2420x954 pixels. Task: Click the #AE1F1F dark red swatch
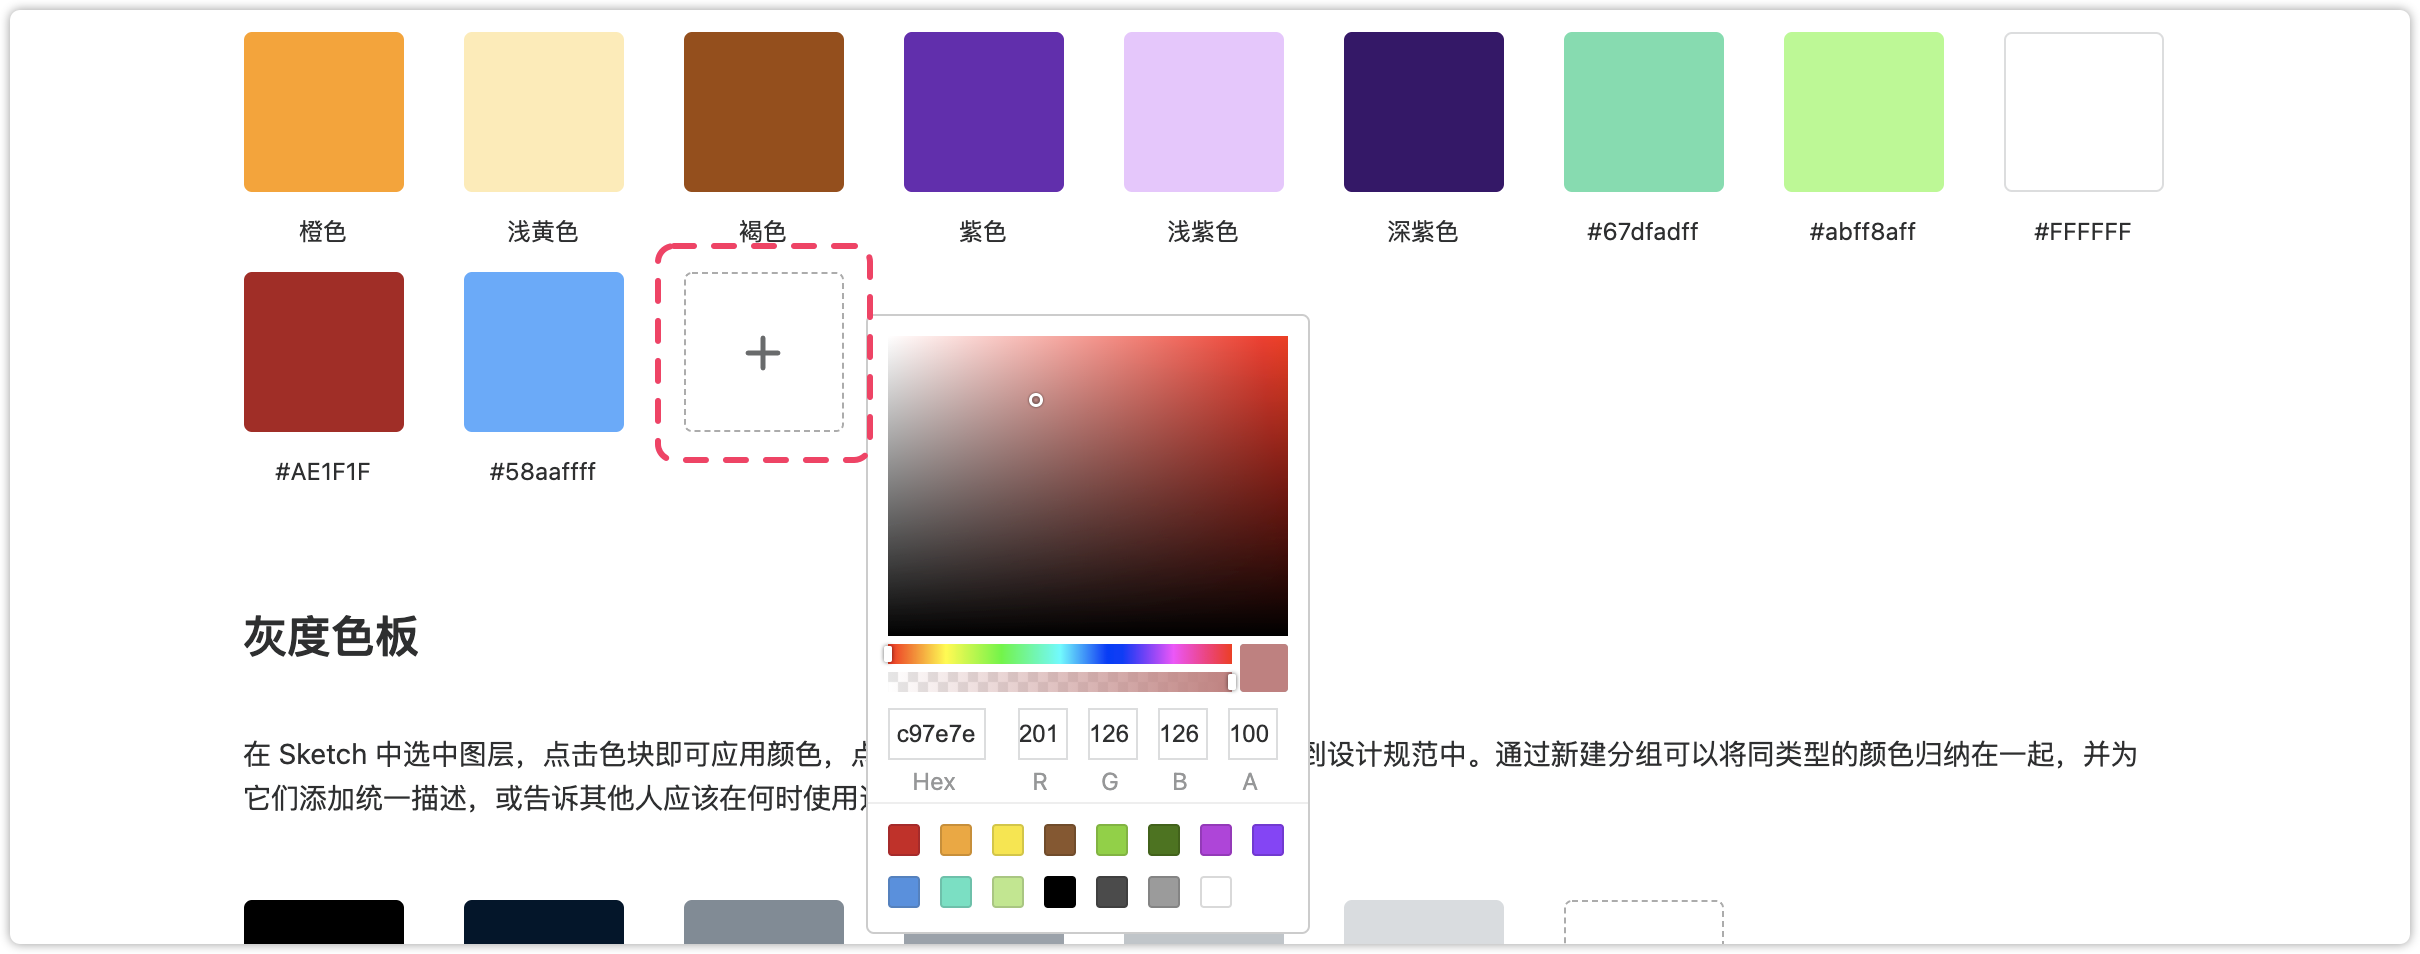(324, 352)
